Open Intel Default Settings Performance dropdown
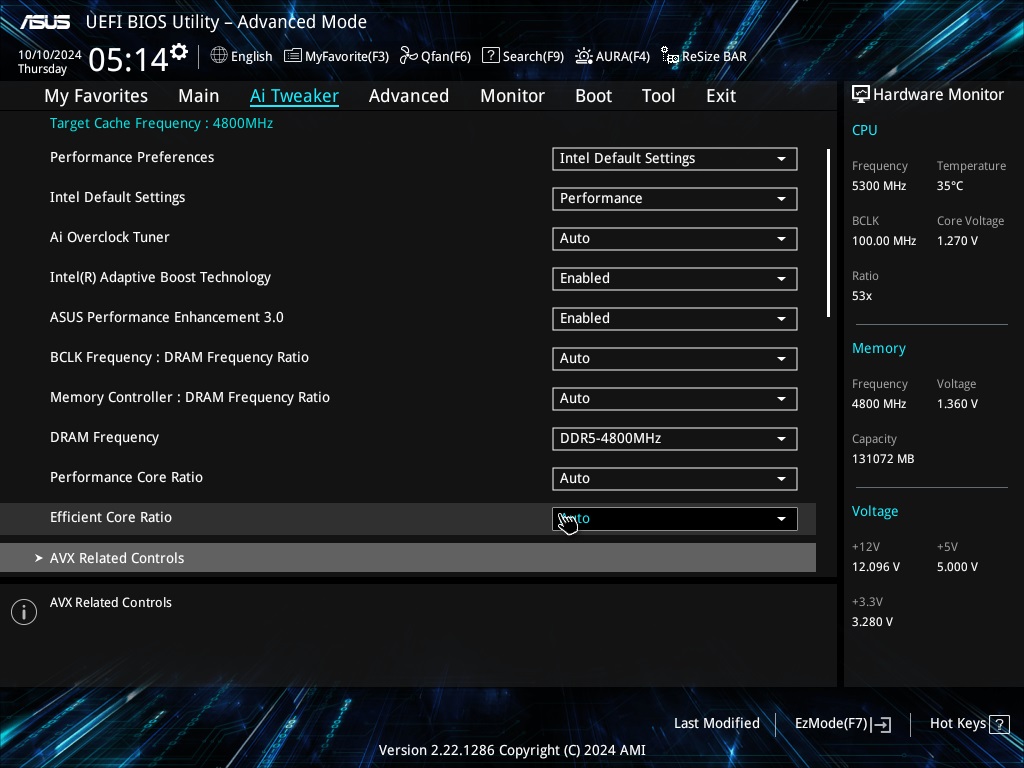1024x768 pixels. pos(675,199)
